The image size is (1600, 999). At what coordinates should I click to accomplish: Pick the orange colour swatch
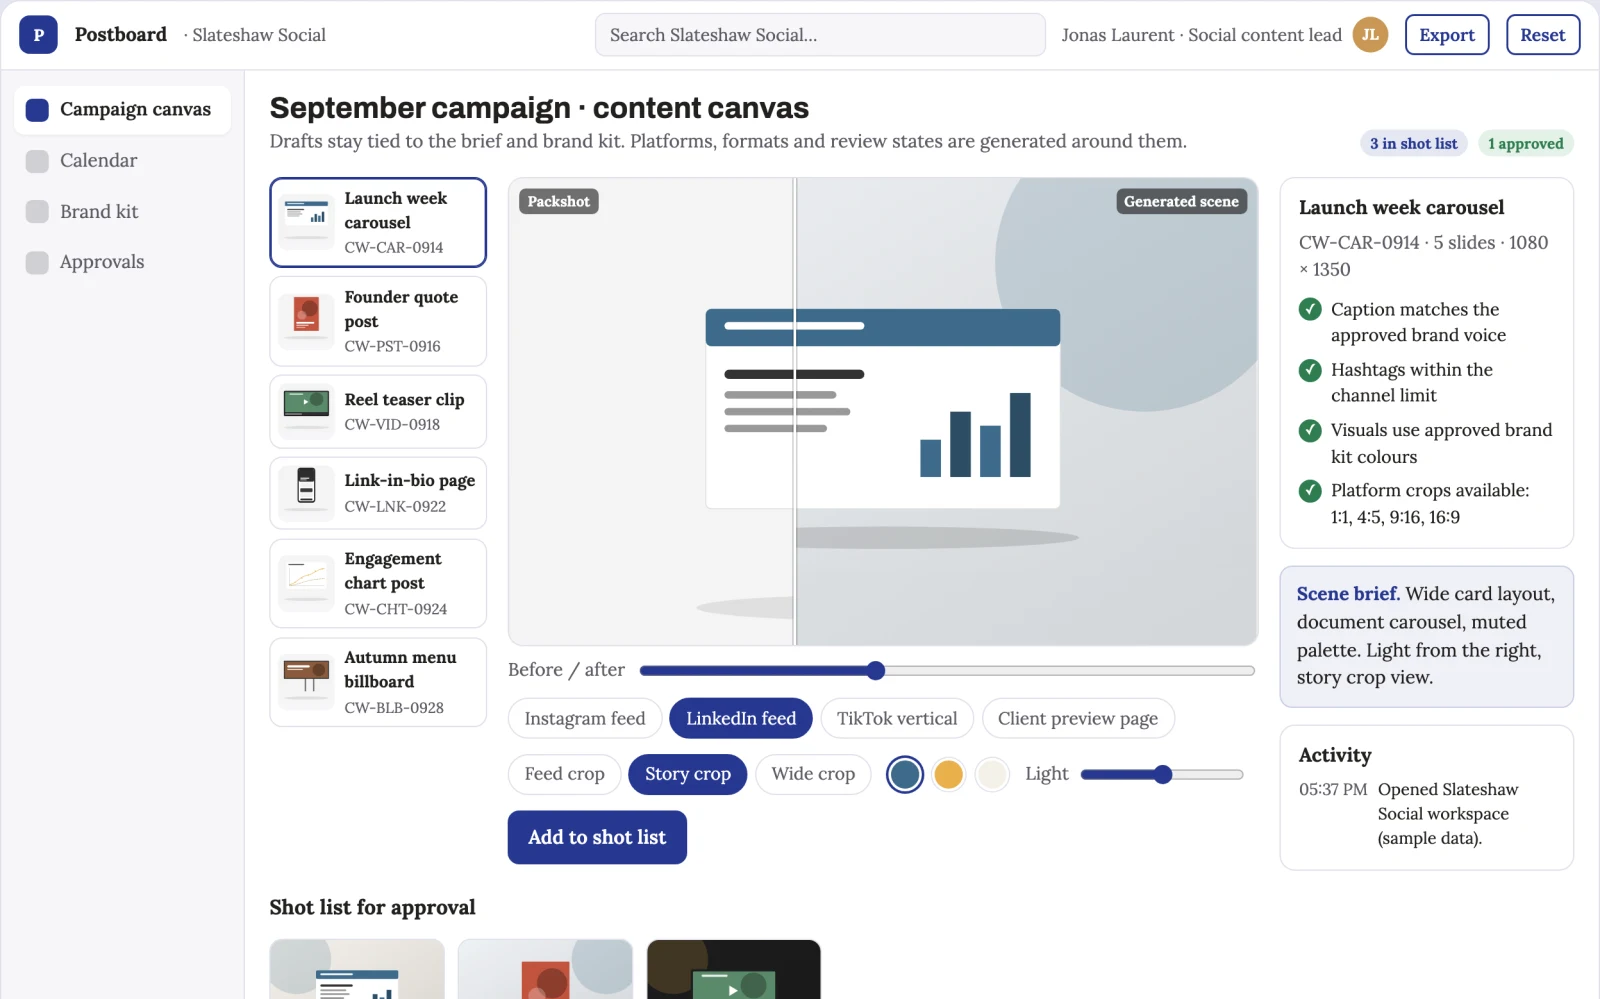(948, 774)
